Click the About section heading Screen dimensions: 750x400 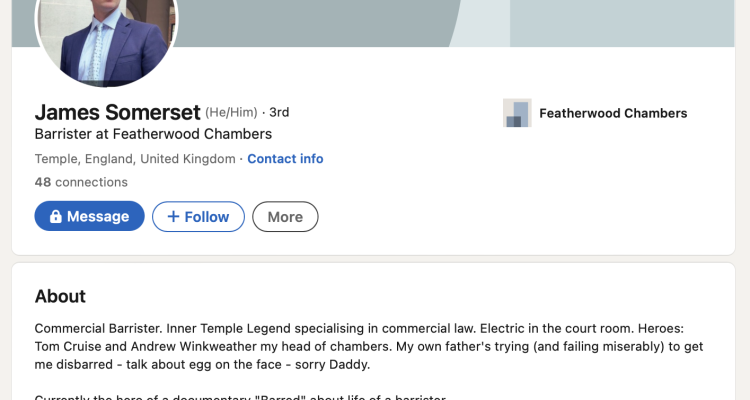coord(60,297)
